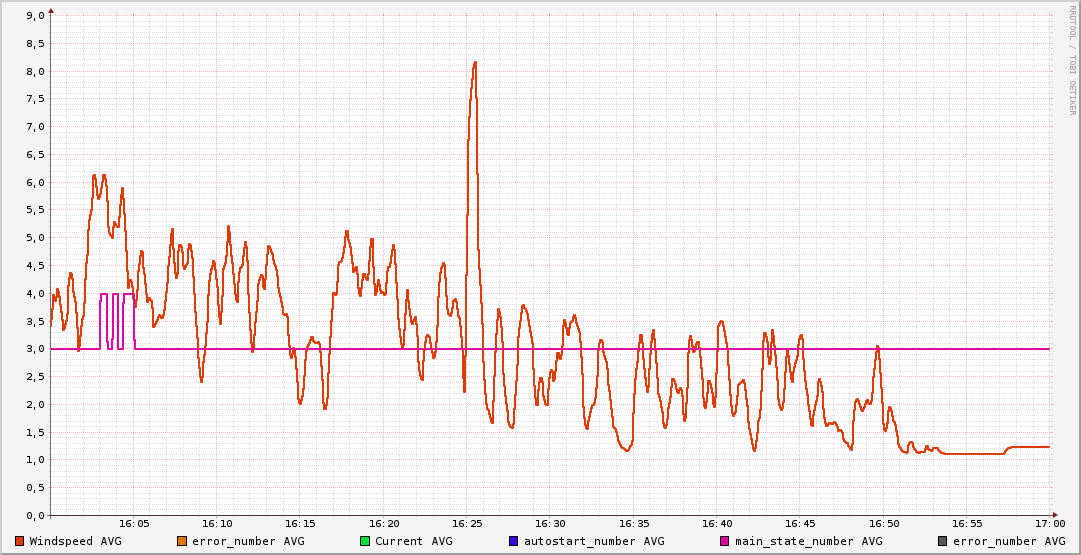
Task: Click the tallest windspeed peak above 8,0
Action: click(x=474, y=63)
